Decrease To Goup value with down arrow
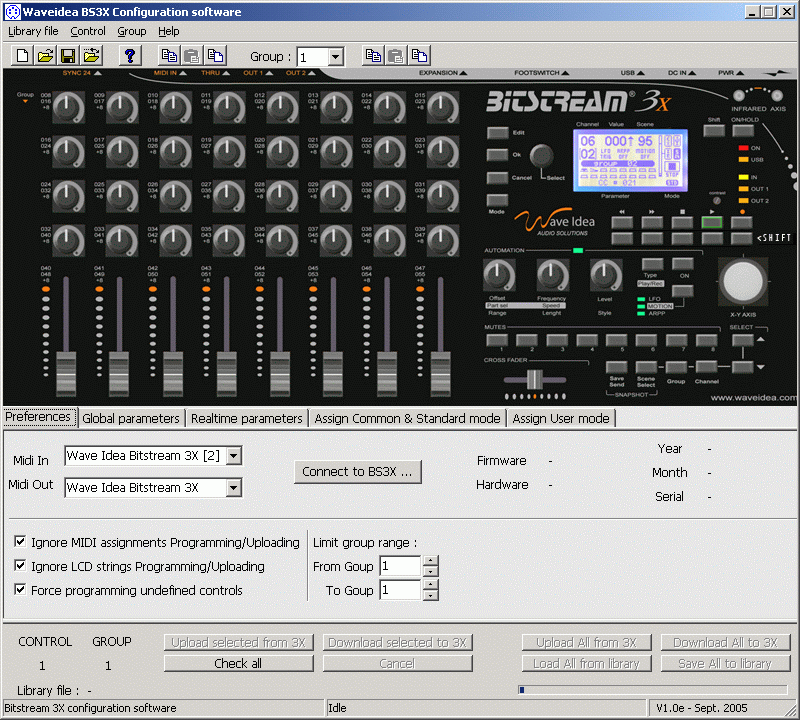 tap(431, 595)
